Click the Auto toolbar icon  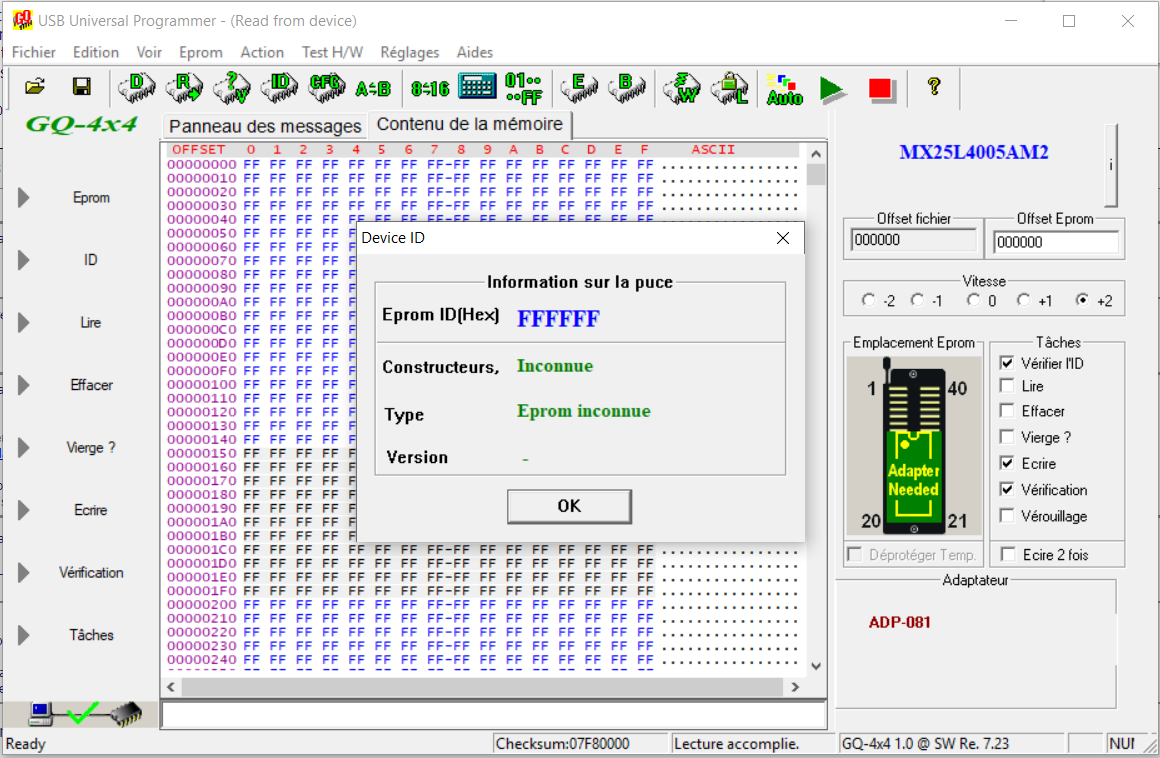pyautogui.click(x=784, y=89)
